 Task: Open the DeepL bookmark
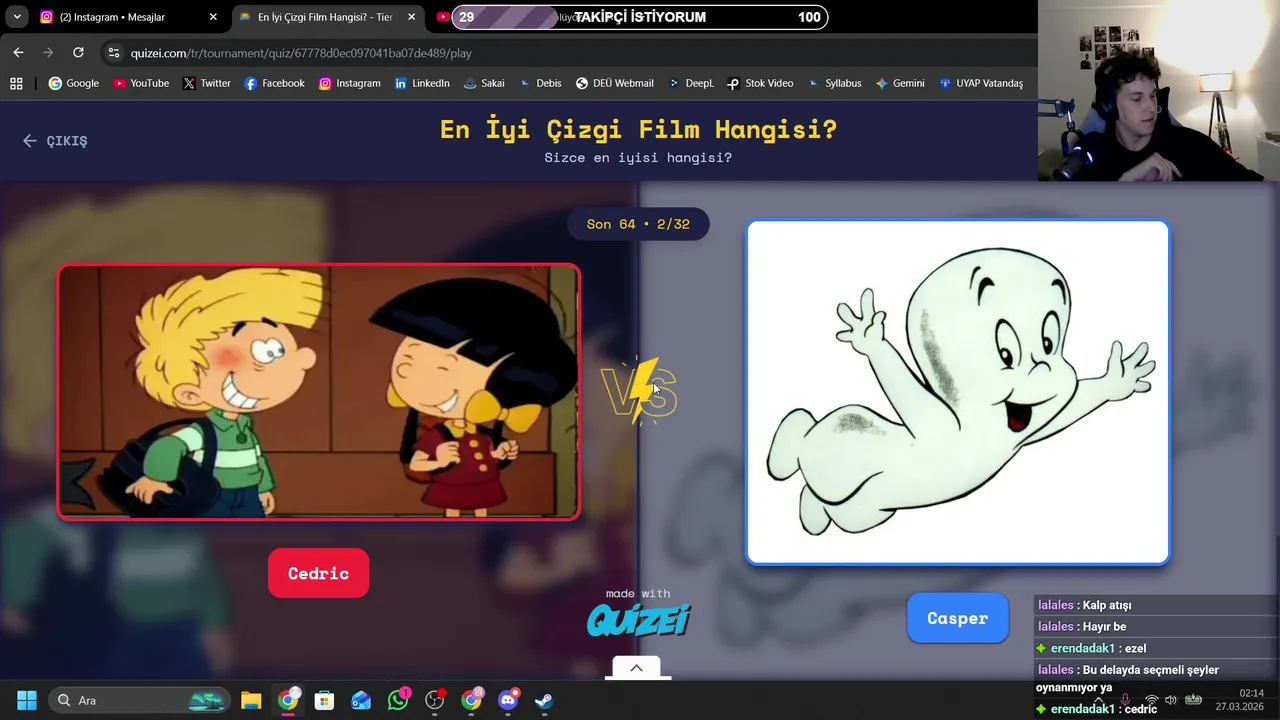click(x=691, y=83)
